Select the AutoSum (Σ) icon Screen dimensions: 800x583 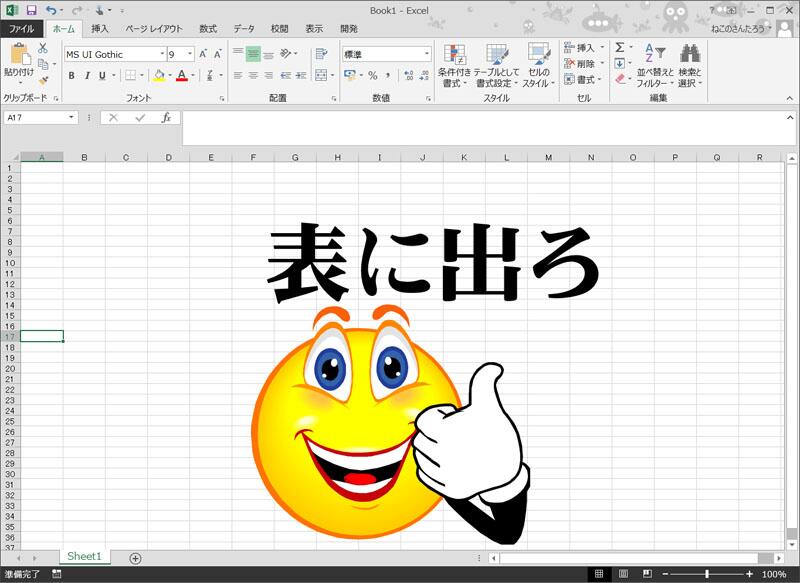click(620, 47)
